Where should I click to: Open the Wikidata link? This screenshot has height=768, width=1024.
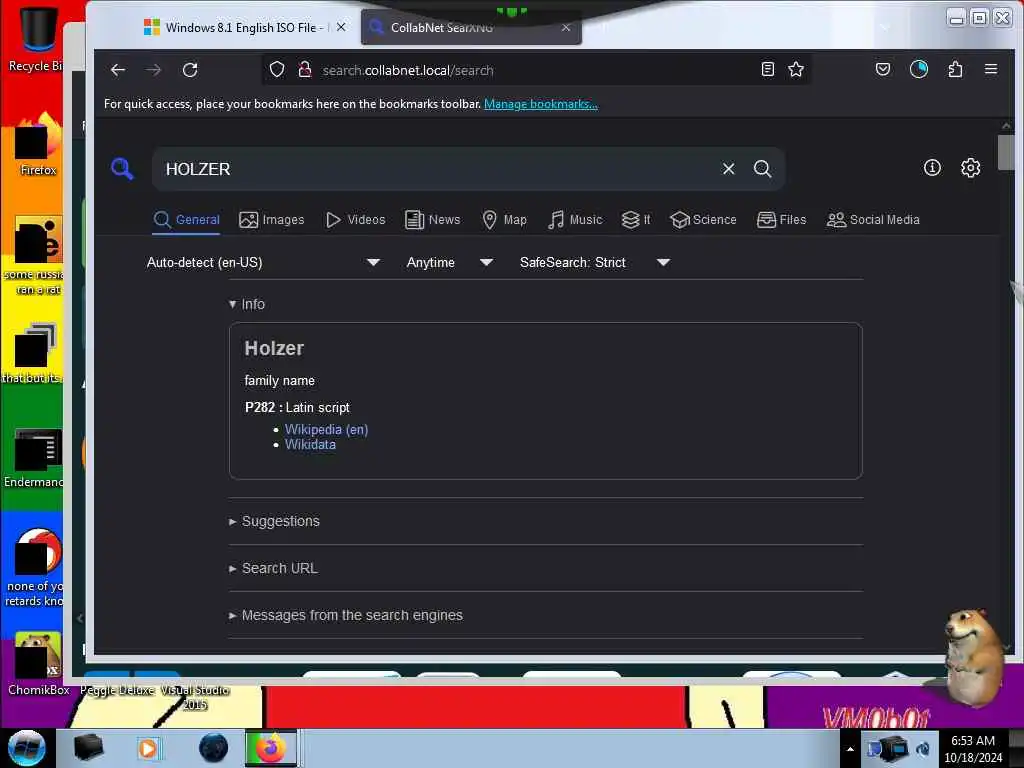coord(310,445)
